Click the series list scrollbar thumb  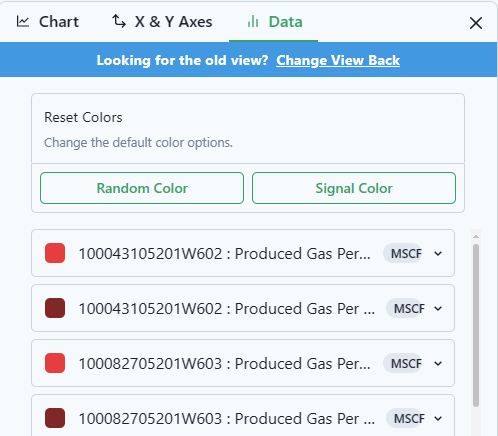pos(476,325)
